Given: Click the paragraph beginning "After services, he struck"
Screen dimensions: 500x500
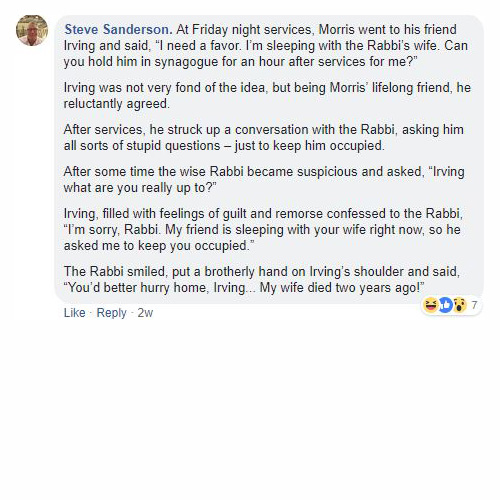Looking at the screenshot, I should pyautogui.click(x=263, y=137).
